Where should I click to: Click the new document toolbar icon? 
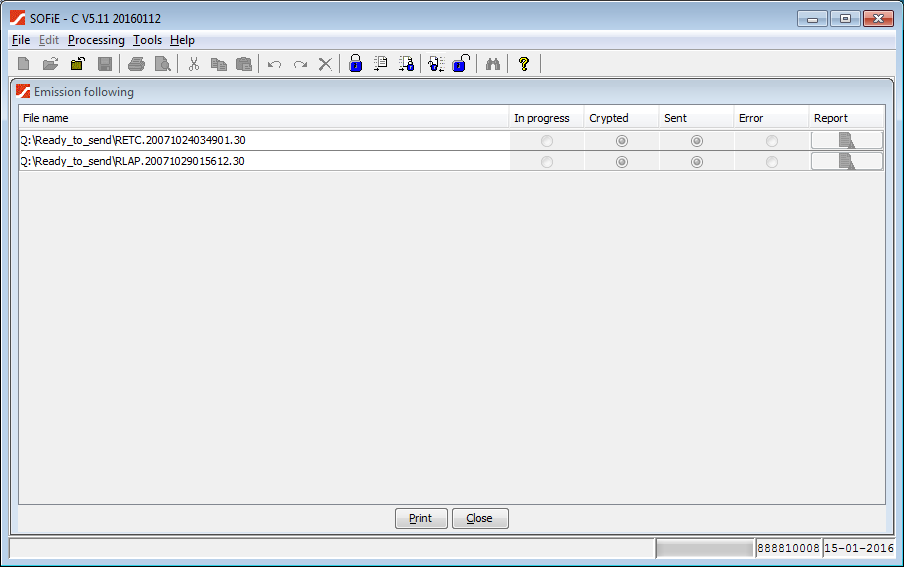pyautogui.click(x=24, y=64)
